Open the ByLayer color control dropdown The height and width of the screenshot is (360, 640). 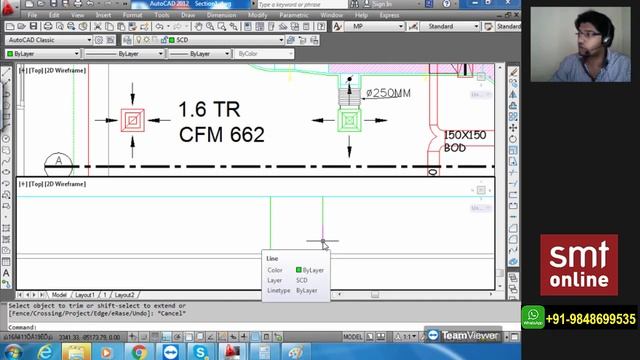pos(76,54)
